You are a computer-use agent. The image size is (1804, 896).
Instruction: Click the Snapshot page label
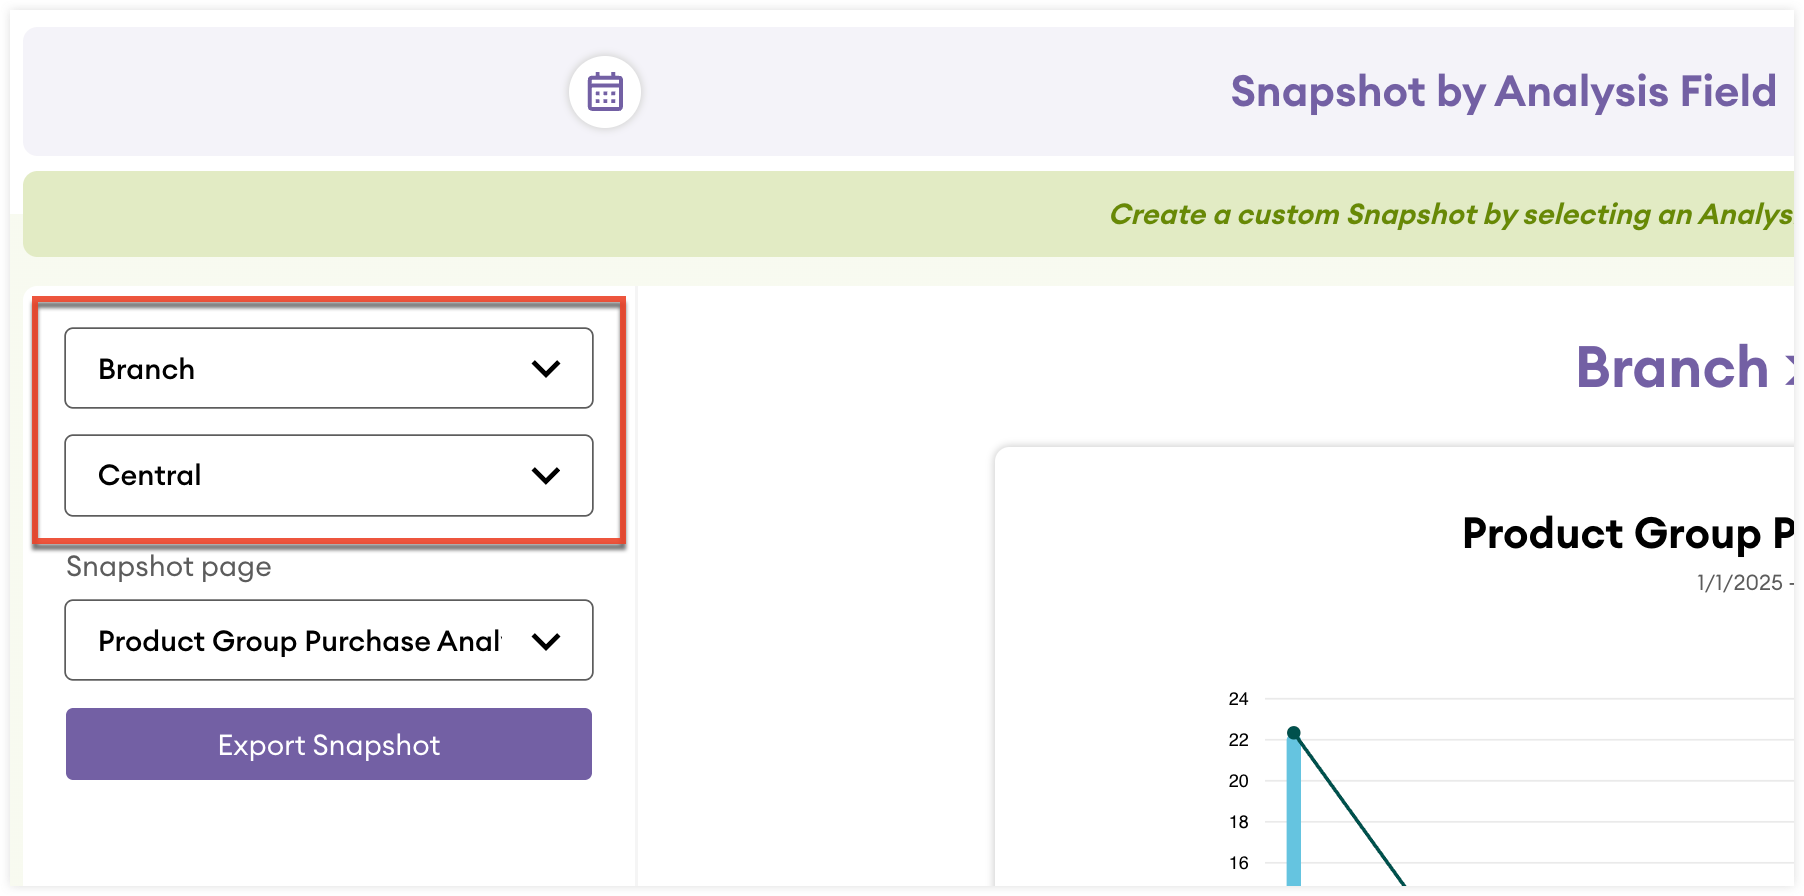point(169,567)
